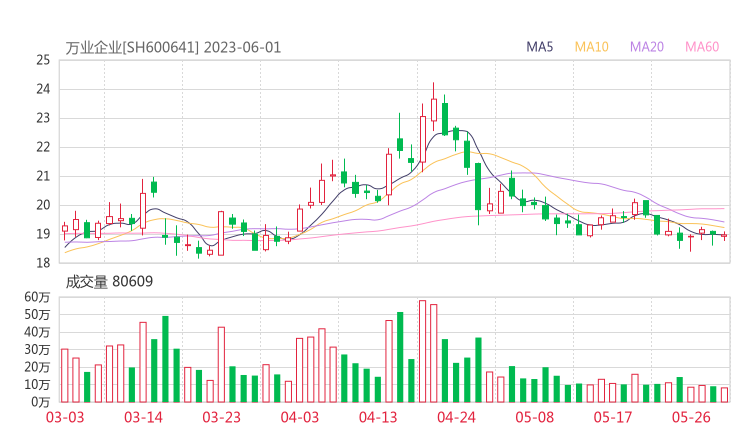Click the price axis value 24

tap(43, 89)
